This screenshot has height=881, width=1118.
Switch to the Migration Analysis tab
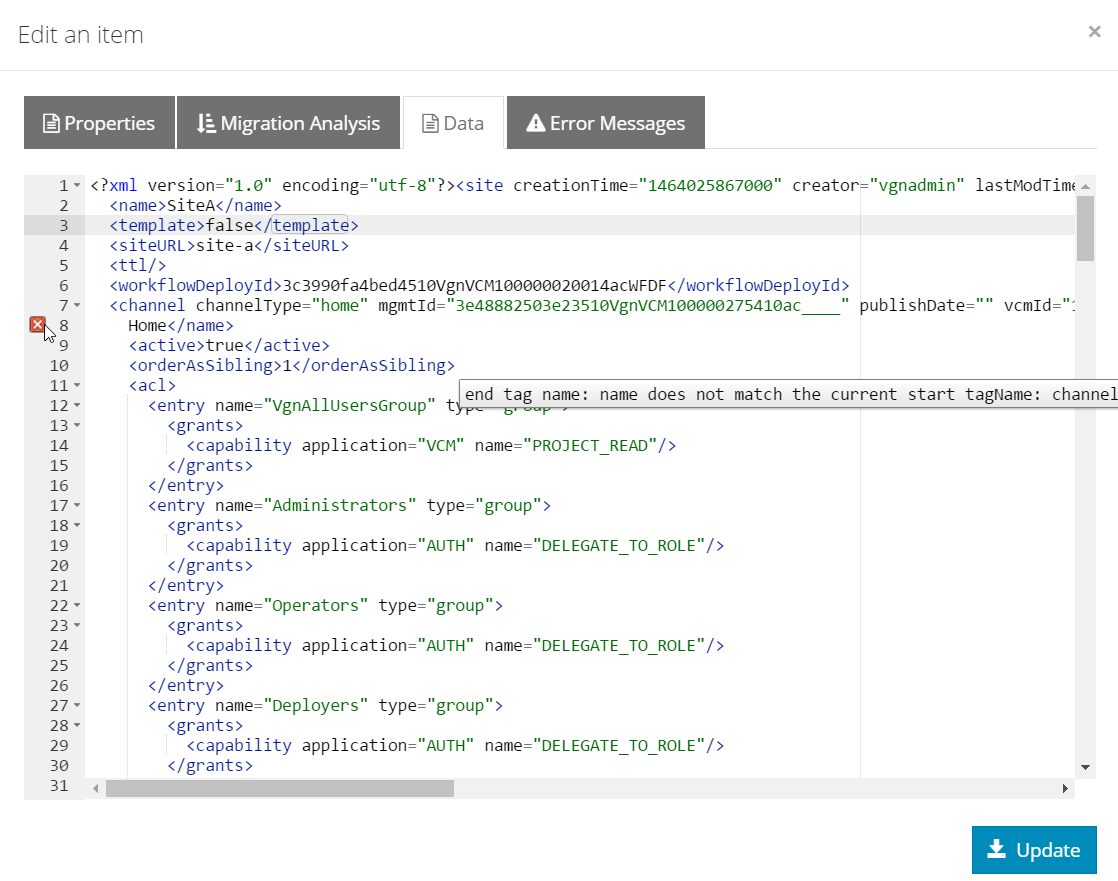pyautogui.click(x=288, y=123)
